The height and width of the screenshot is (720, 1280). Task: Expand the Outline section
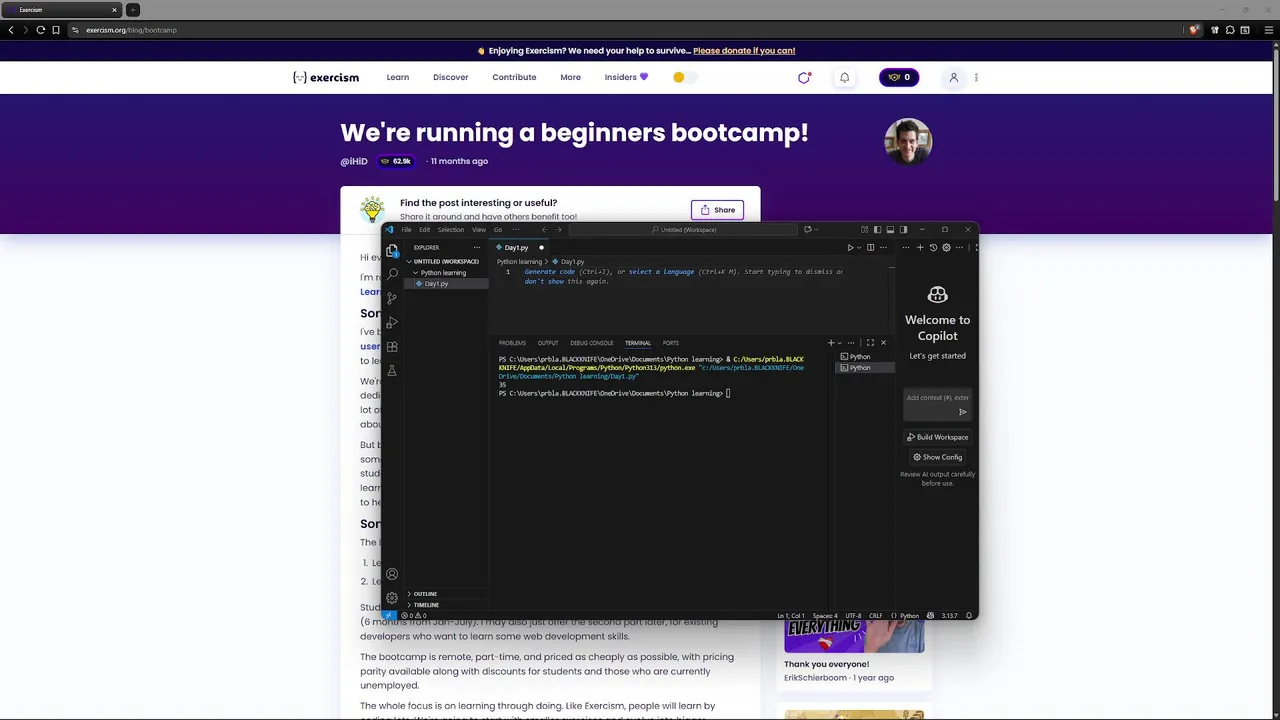pos(446,594)
